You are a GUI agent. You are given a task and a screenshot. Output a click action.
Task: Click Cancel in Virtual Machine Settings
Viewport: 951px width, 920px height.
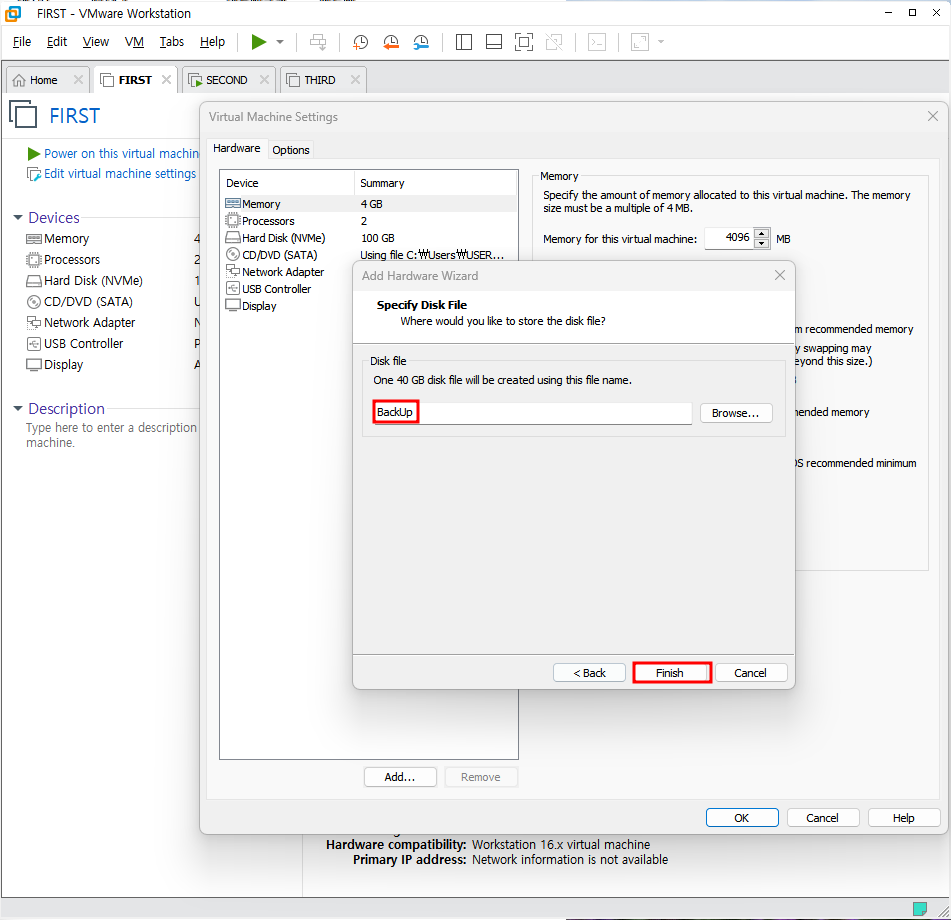822,818
